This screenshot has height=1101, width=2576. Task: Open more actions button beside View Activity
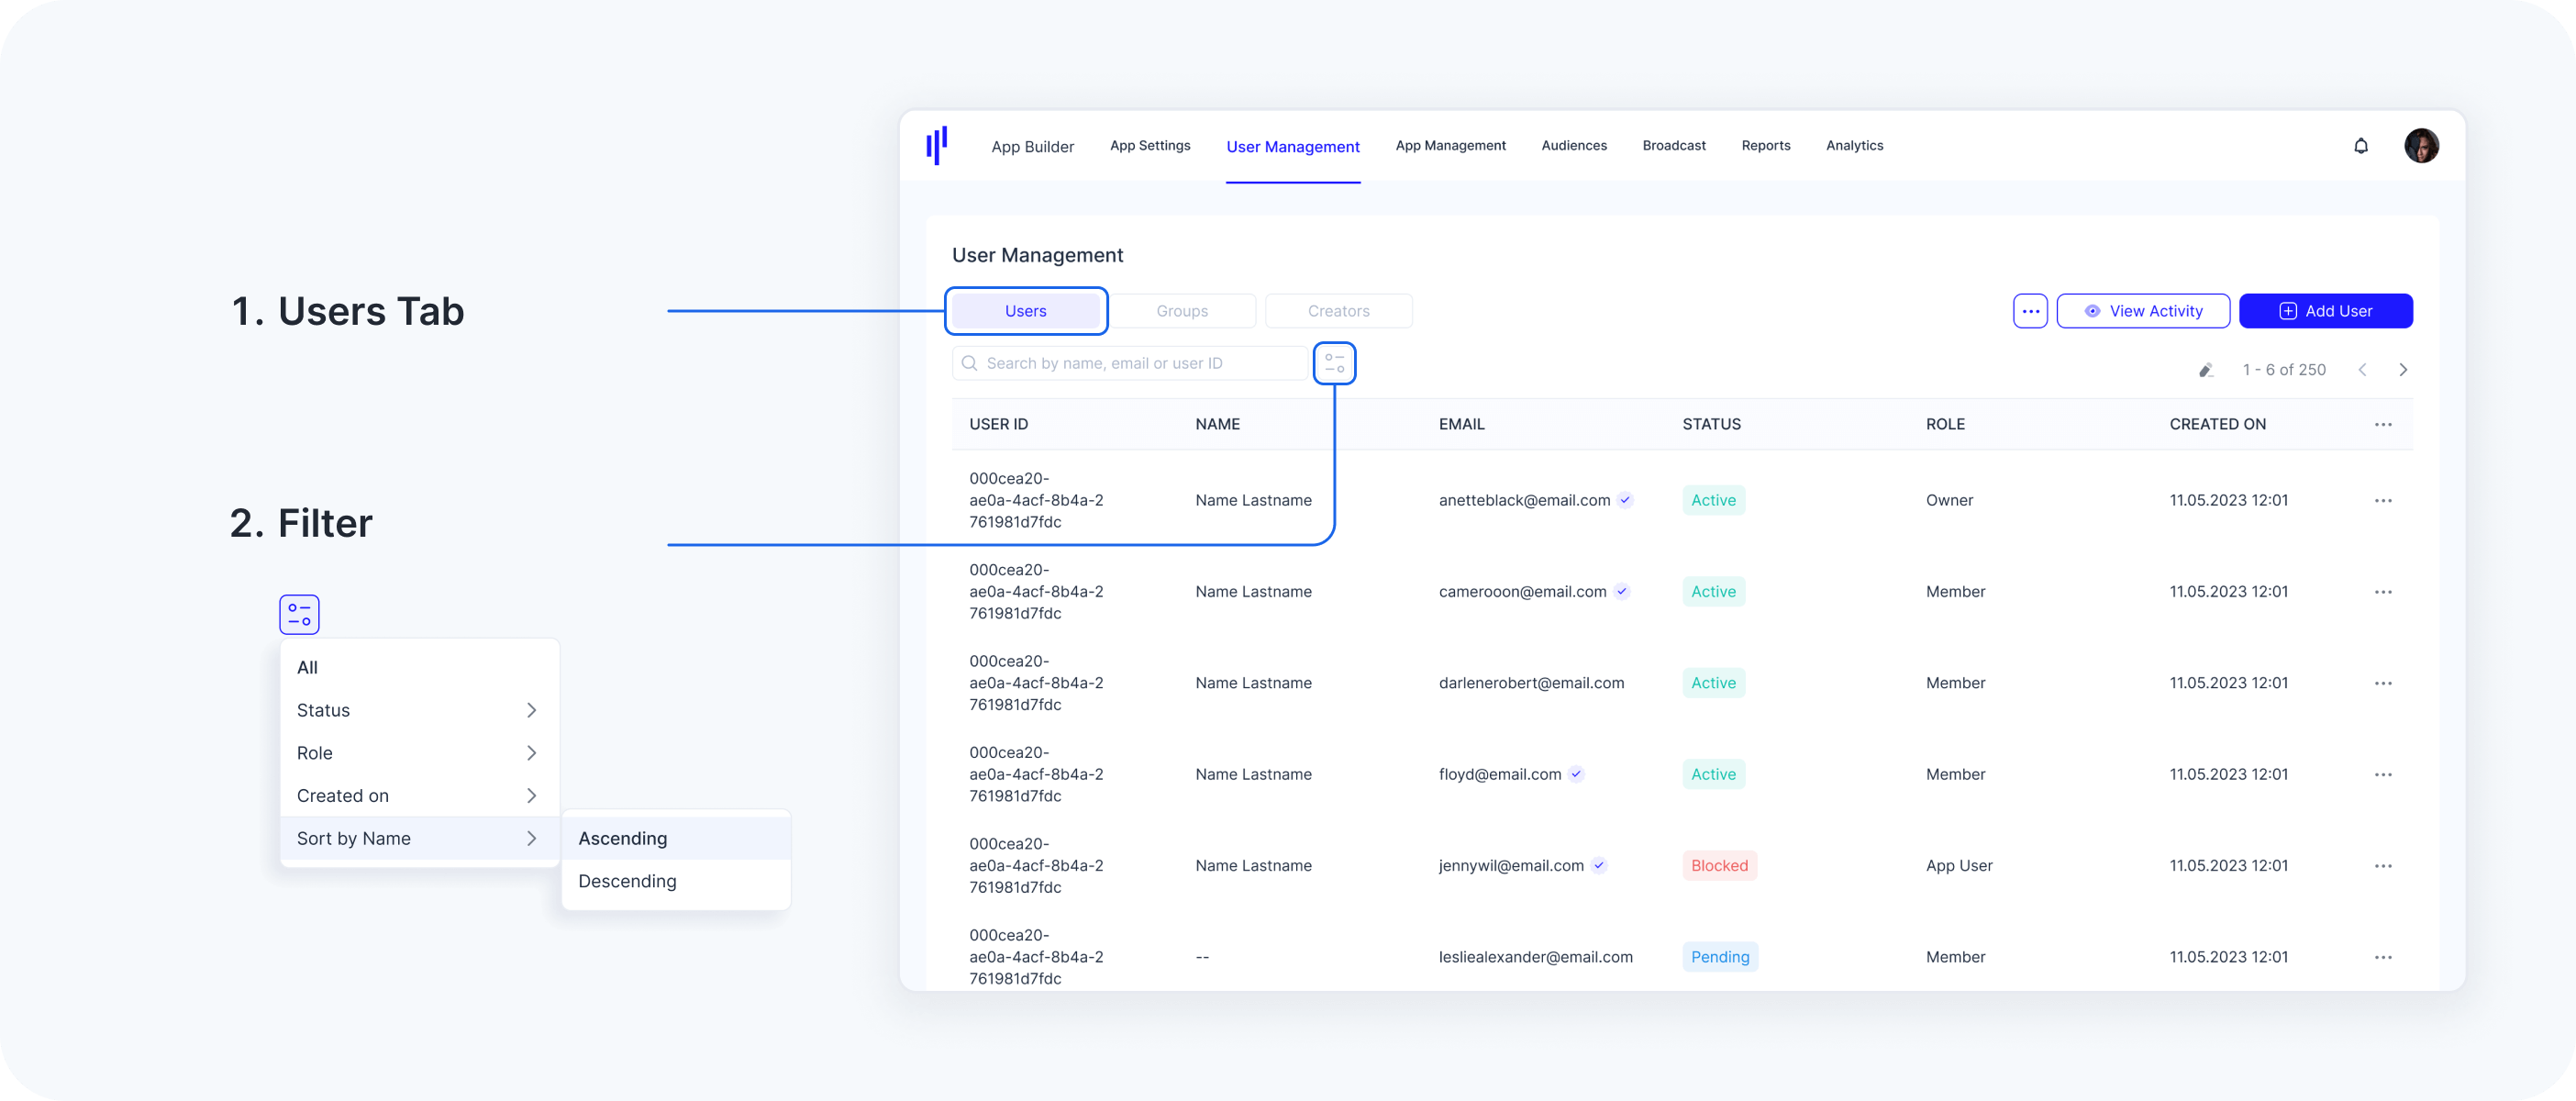pos(2030,311)
